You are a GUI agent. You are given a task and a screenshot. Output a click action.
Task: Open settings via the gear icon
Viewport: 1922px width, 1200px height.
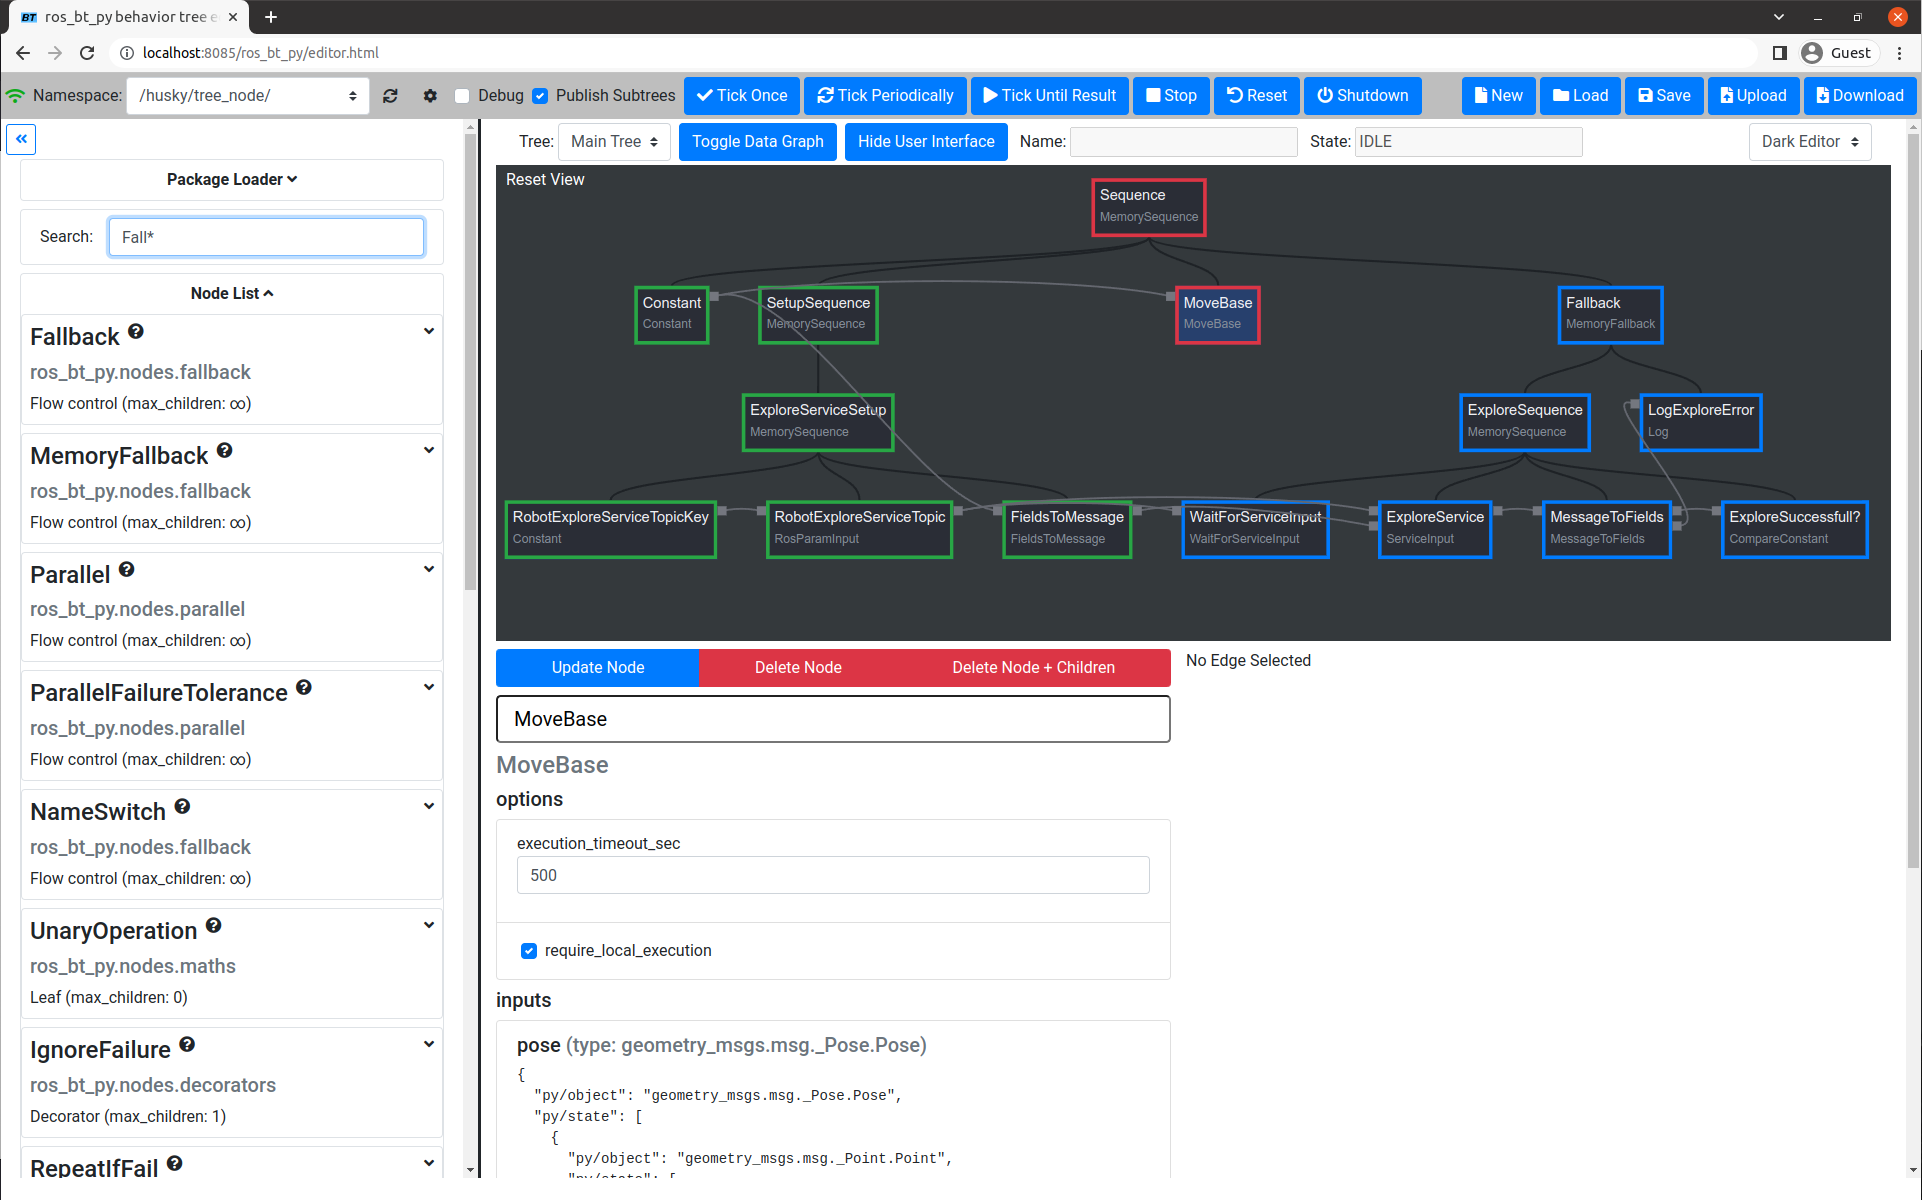coord(430,96)
